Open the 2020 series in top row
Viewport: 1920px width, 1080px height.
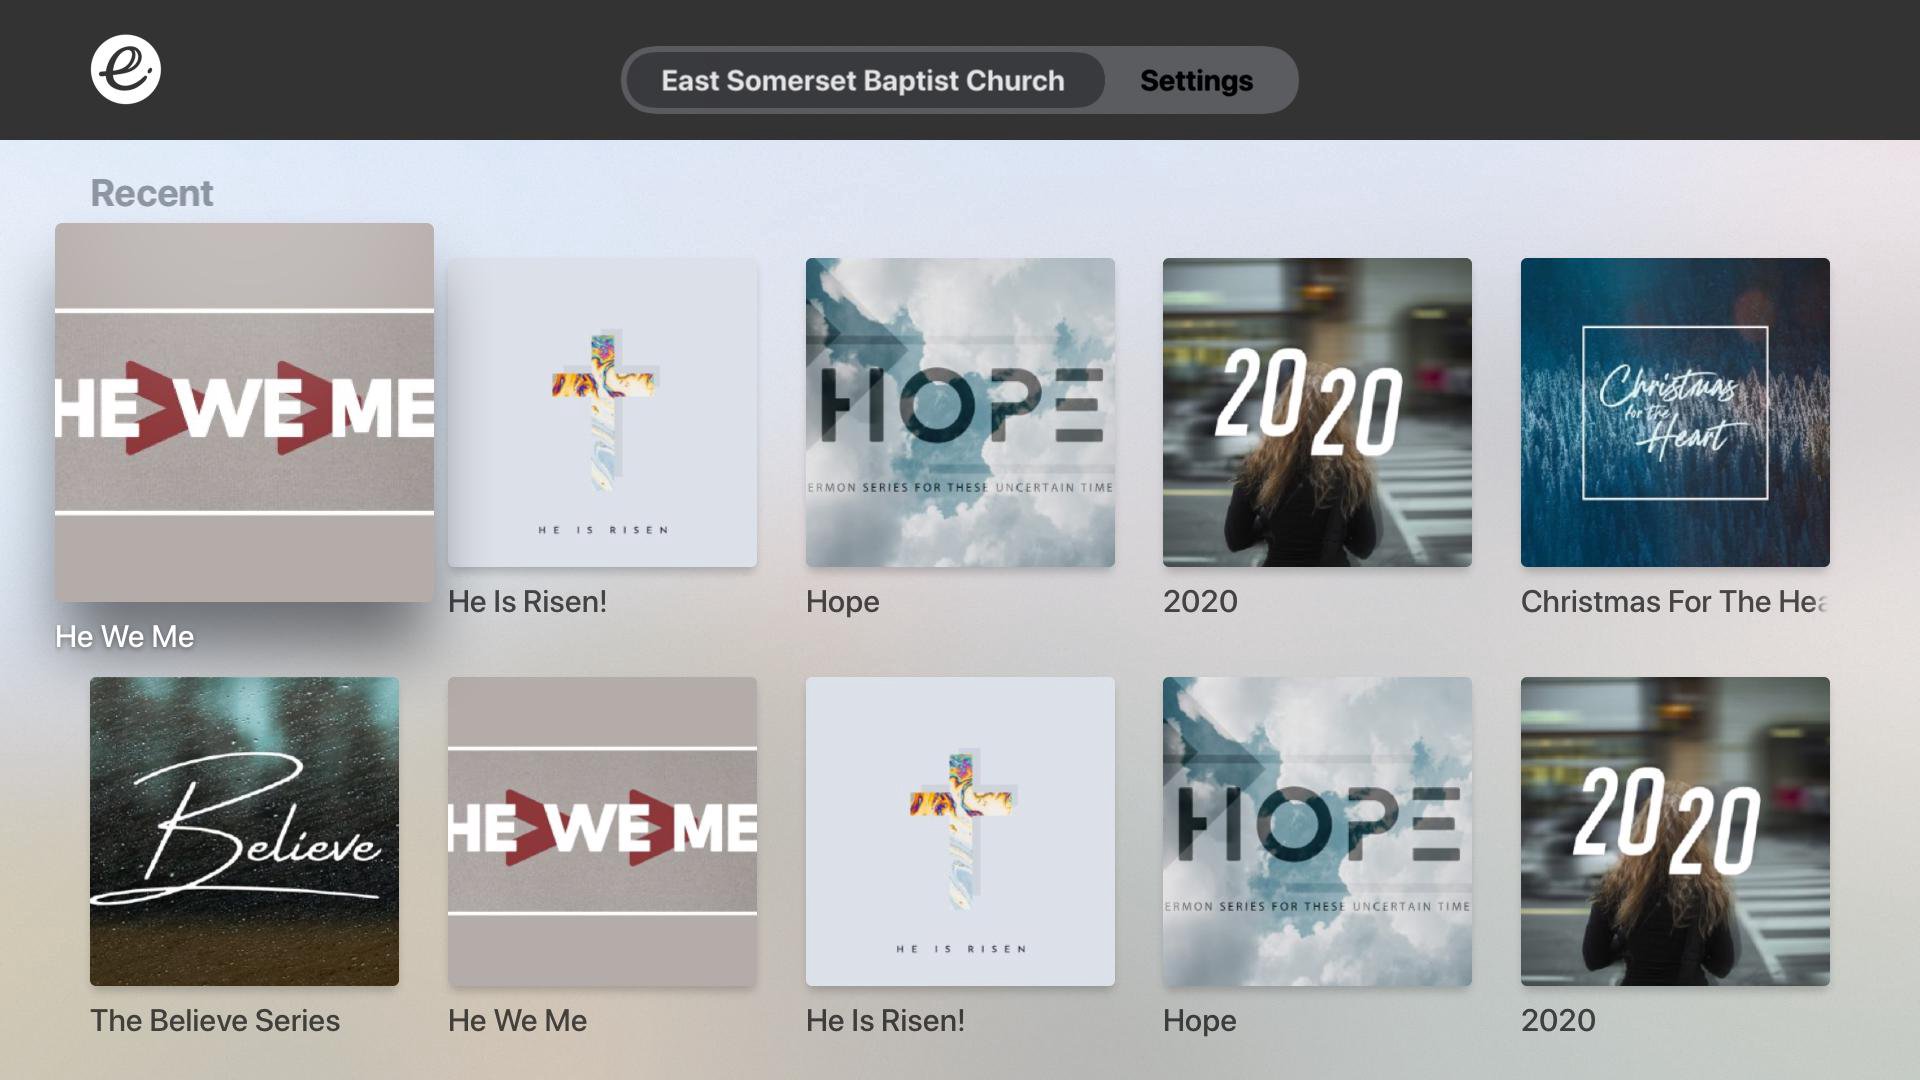(1317, 412)
